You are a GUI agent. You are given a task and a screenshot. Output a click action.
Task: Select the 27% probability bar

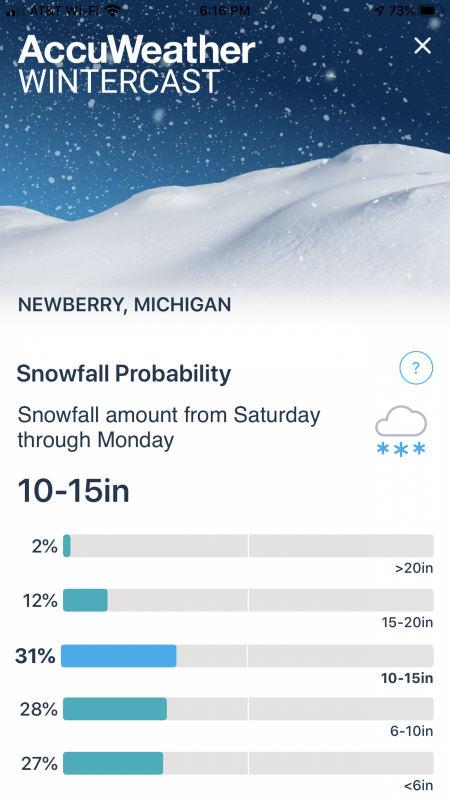click(x=248, y=763)
